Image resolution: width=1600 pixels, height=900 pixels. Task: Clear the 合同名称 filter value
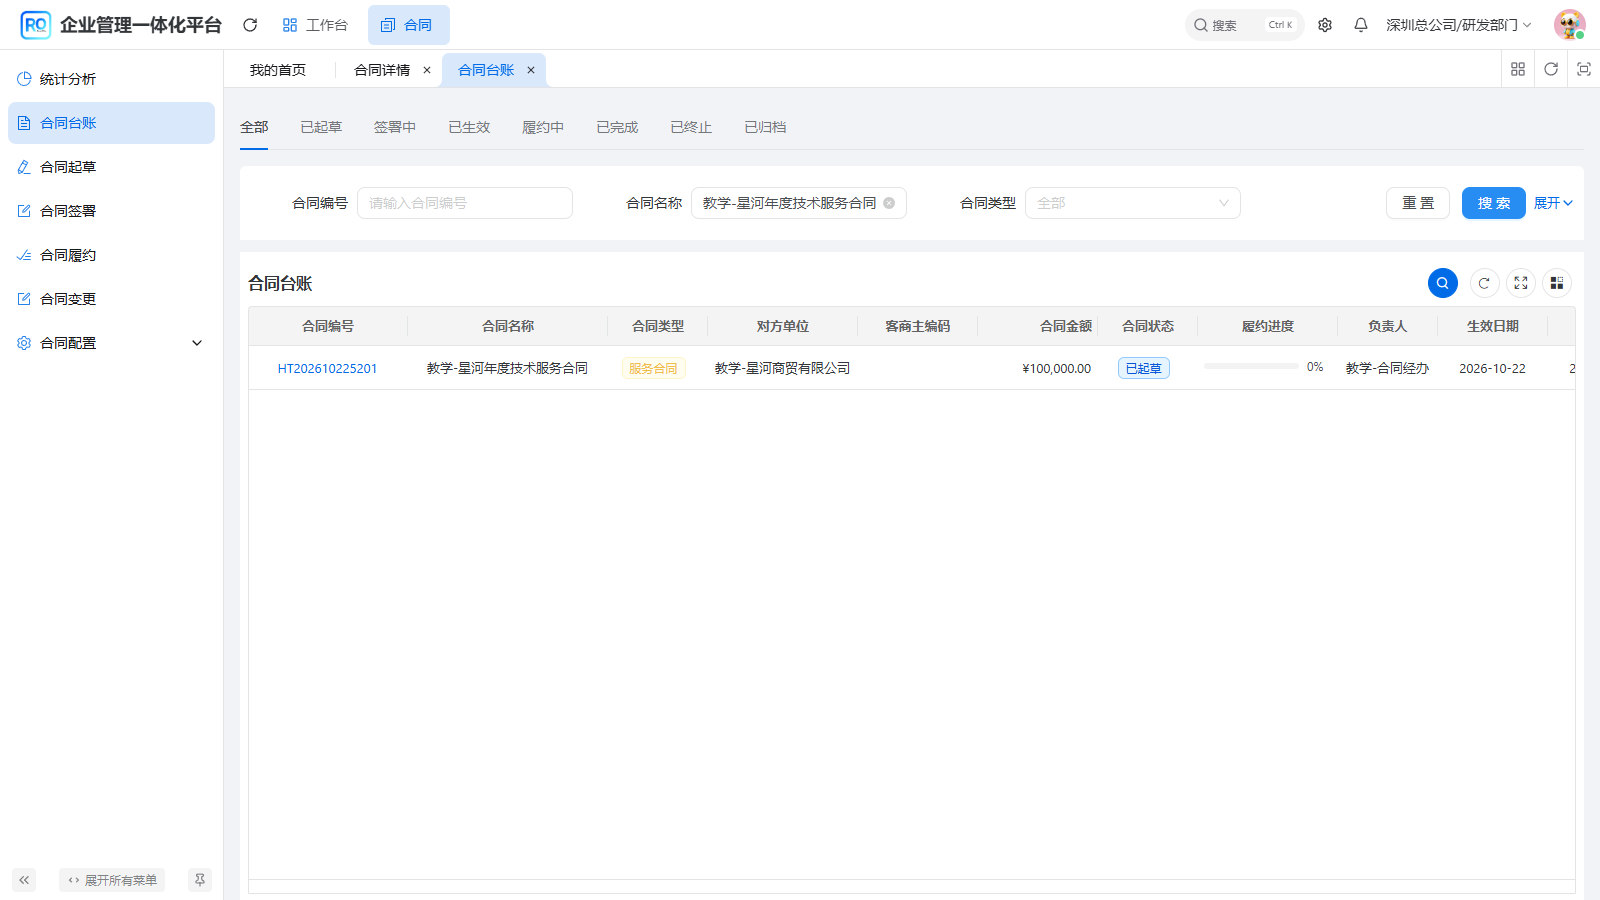coord(889,203)
